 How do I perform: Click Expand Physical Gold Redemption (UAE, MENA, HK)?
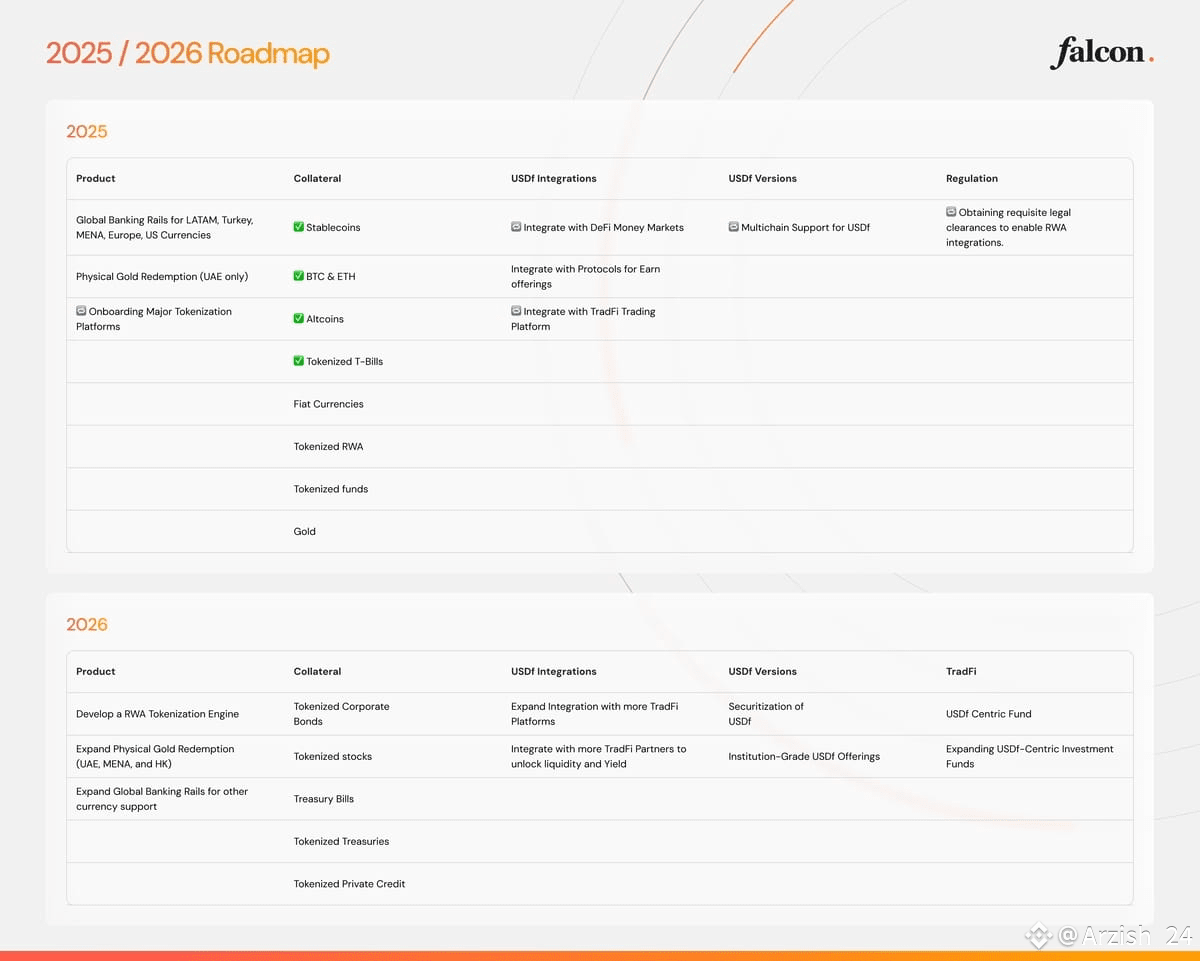pyautogui.click(x=155, y=756)
